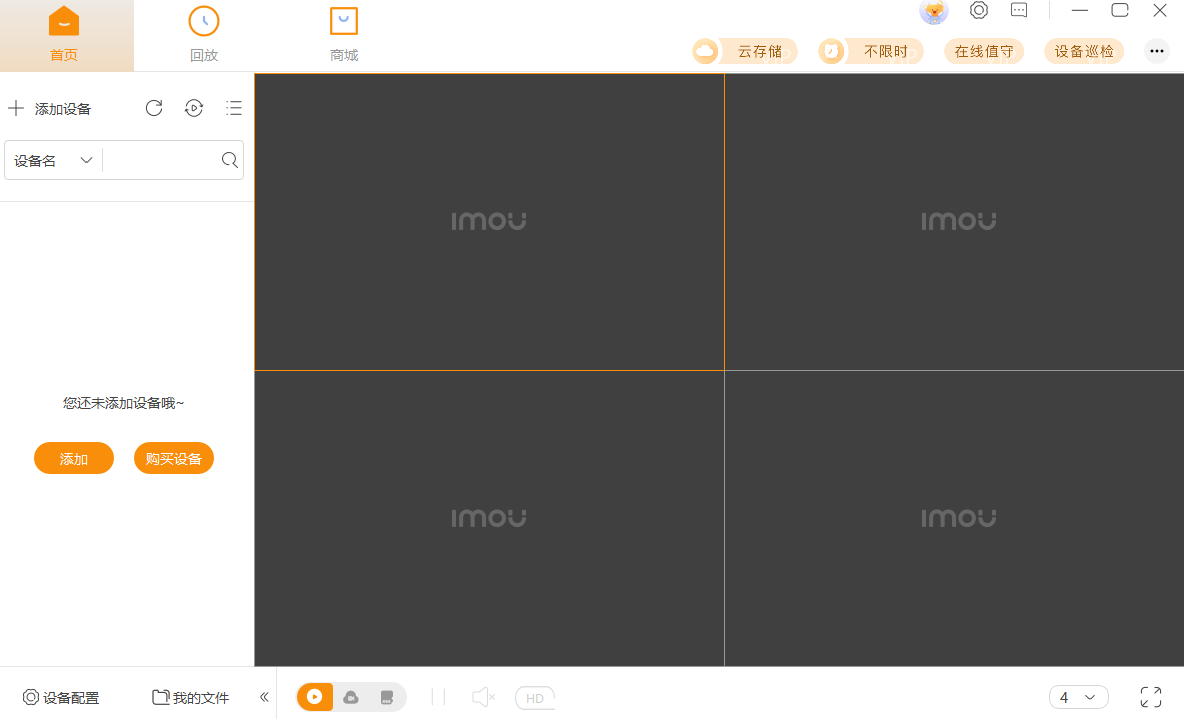Image resolution: width=1184 pixels, height=719 pixels.
Task: Open the split-screen count dropdown showing 4
Action: click(x=1078, y=697)
